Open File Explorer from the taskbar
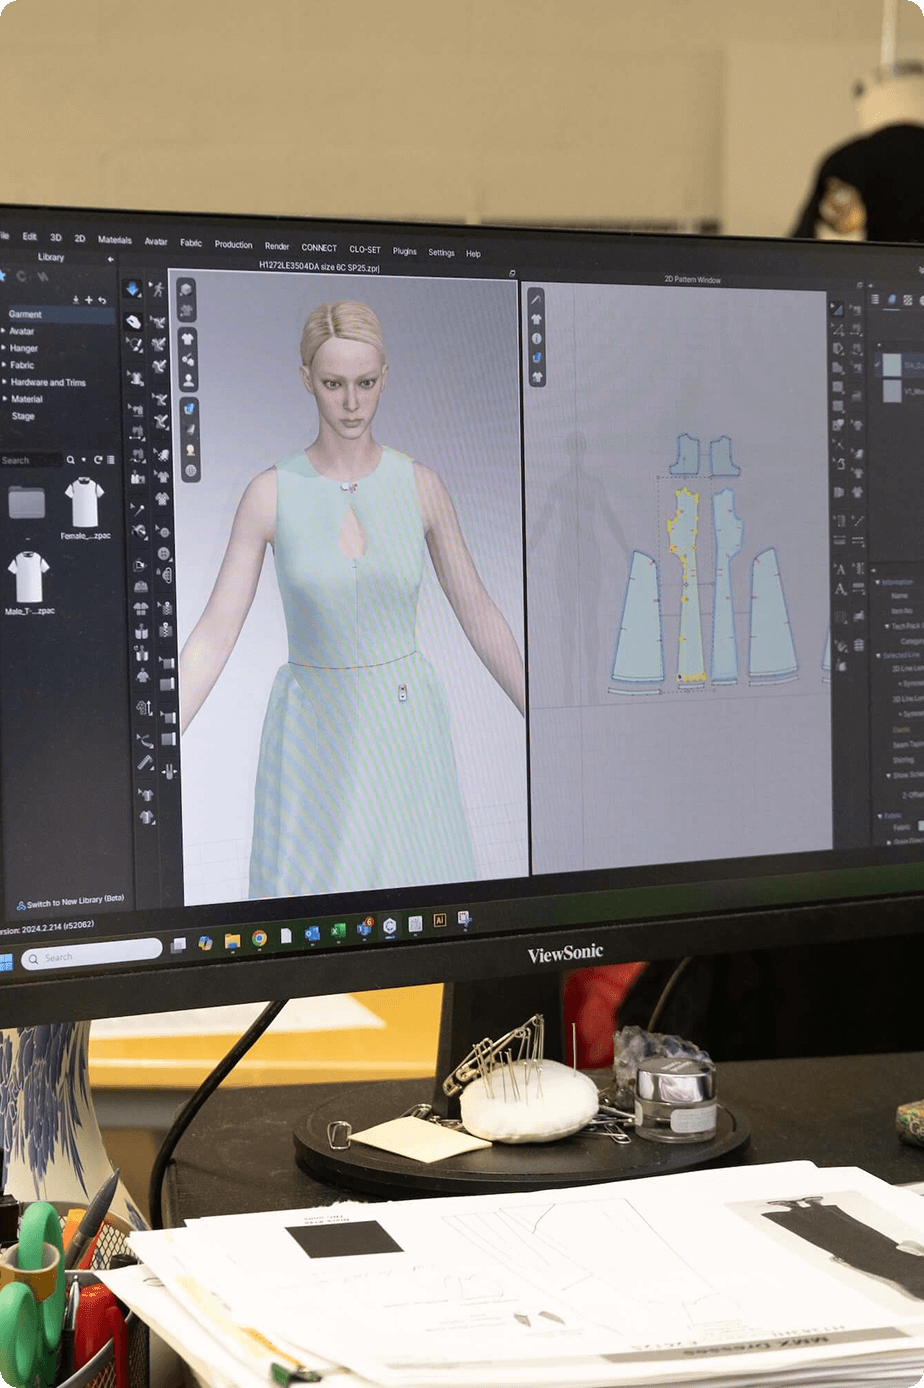Viewport: 924px width, 1388px height. pos(232,941)
